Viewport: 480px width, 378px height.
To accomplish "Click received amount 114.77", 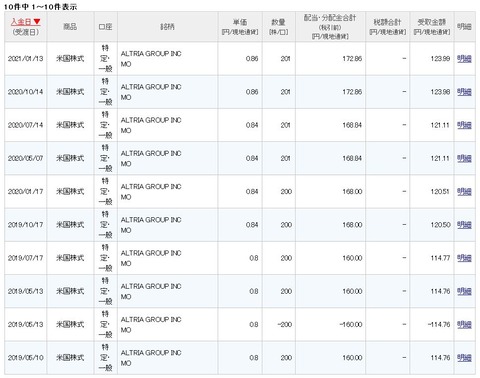I will pyautogui.click(x=440, y=258).
